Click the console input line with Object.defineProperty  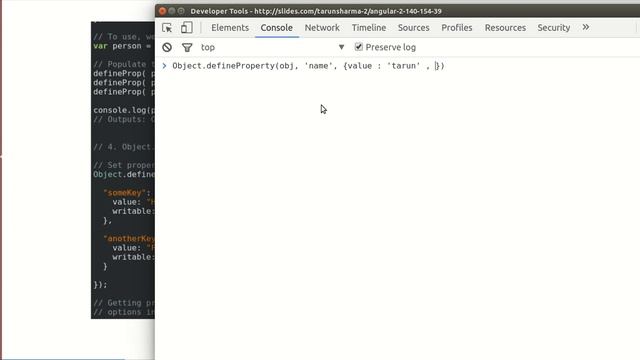pyautogui.click(x=308, y=66)
